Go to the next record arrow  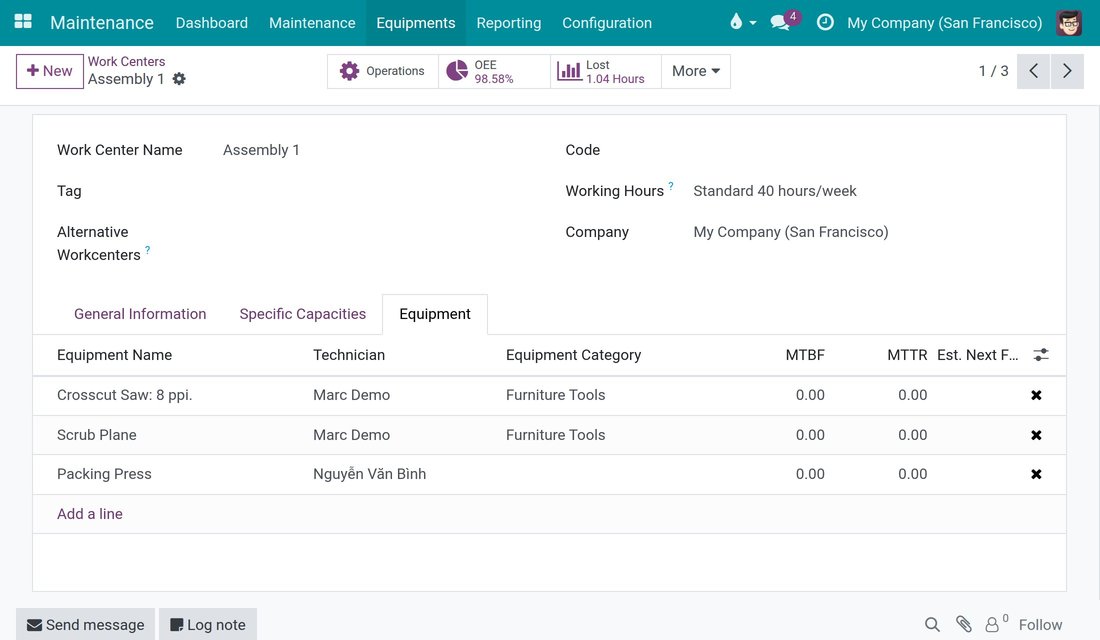1067,71
